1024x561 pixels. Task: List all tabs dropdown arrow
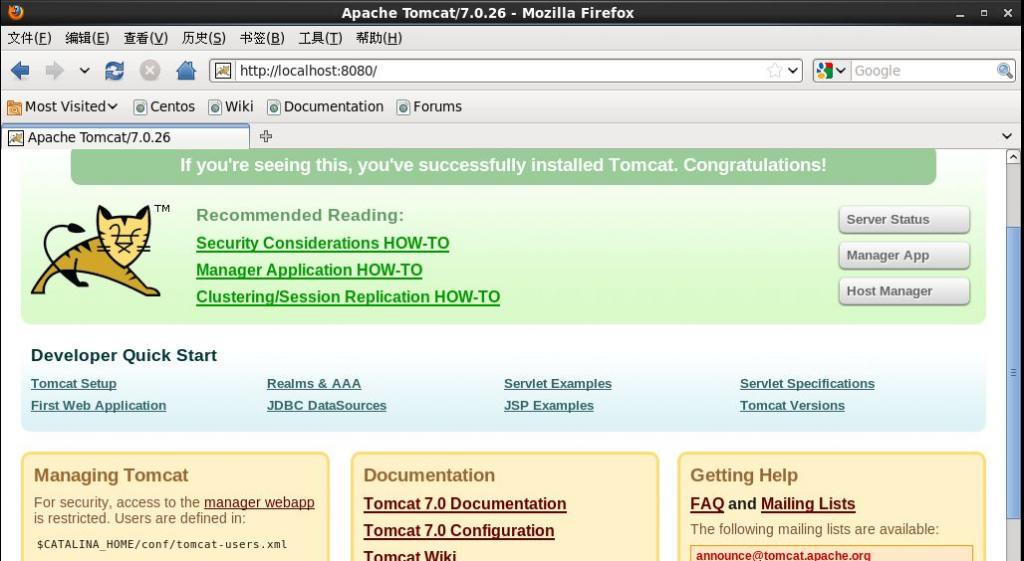click(1006, 136)
